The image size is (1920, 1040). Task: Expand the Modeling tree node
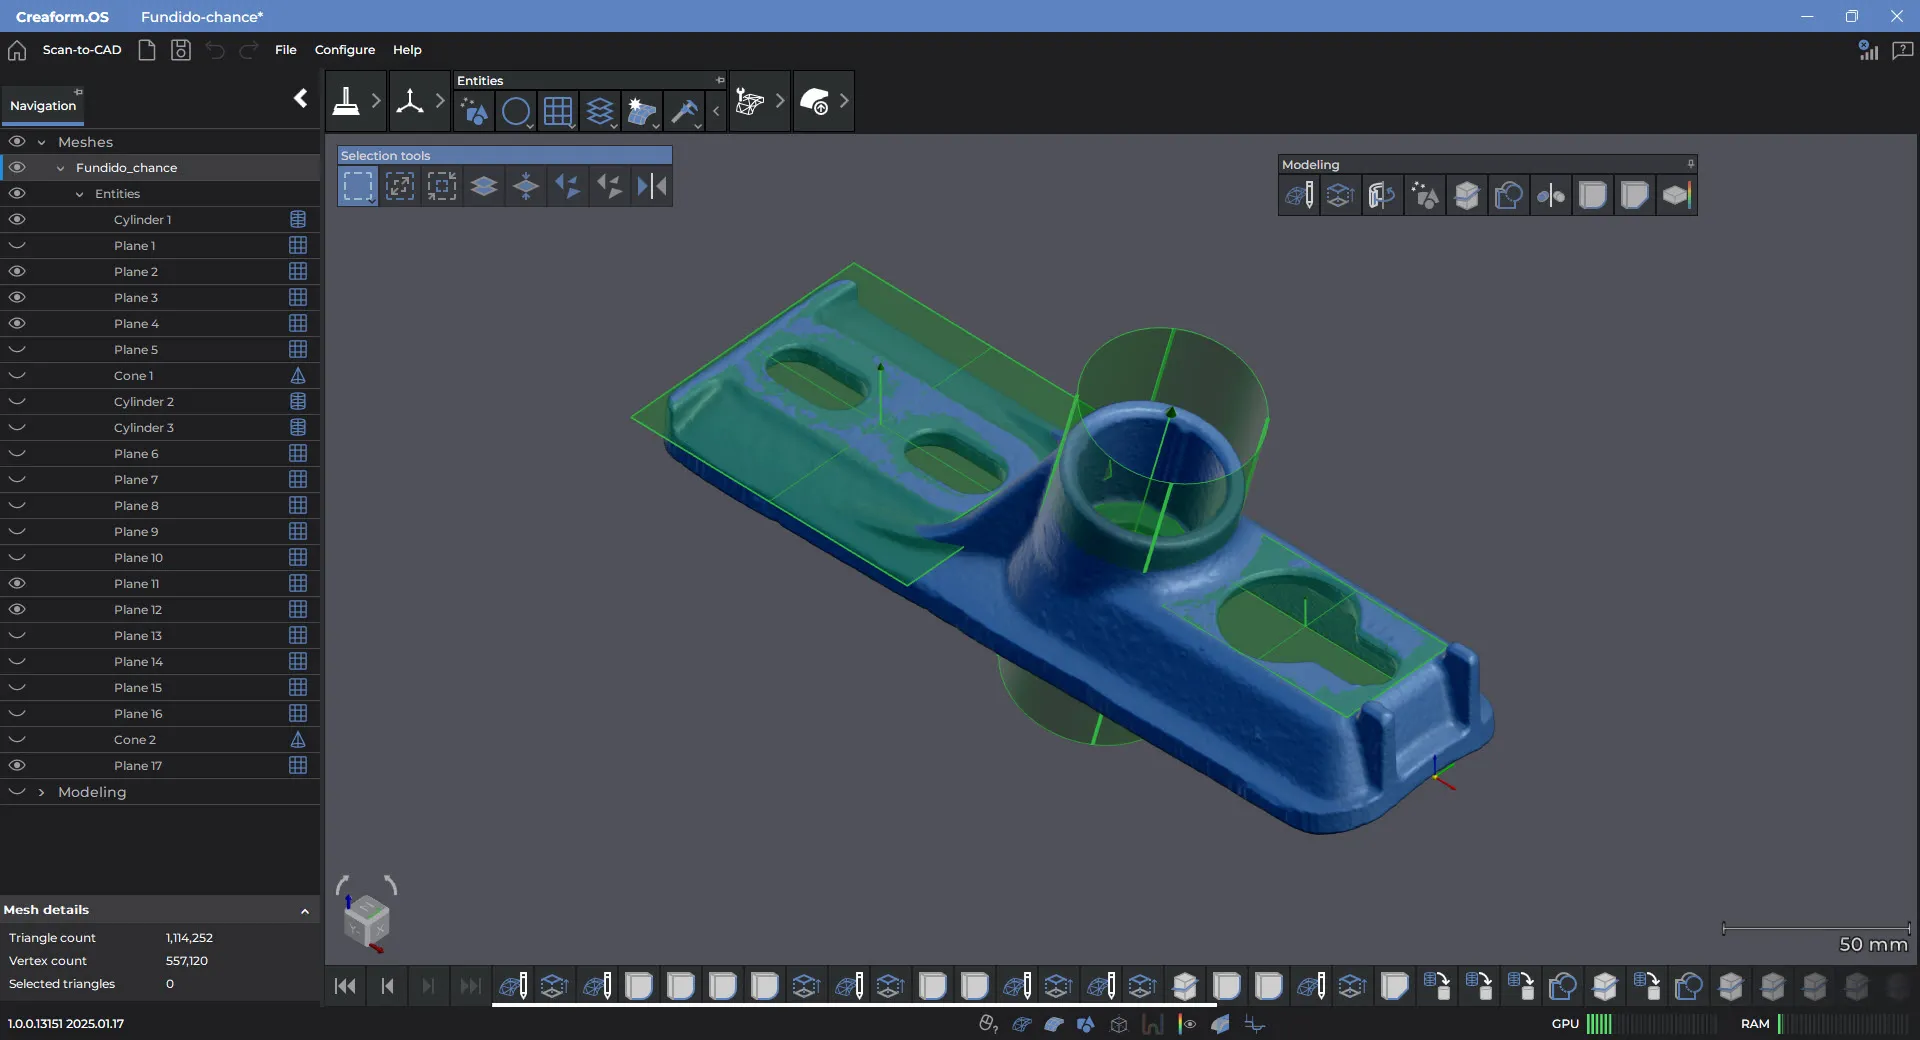41,792
